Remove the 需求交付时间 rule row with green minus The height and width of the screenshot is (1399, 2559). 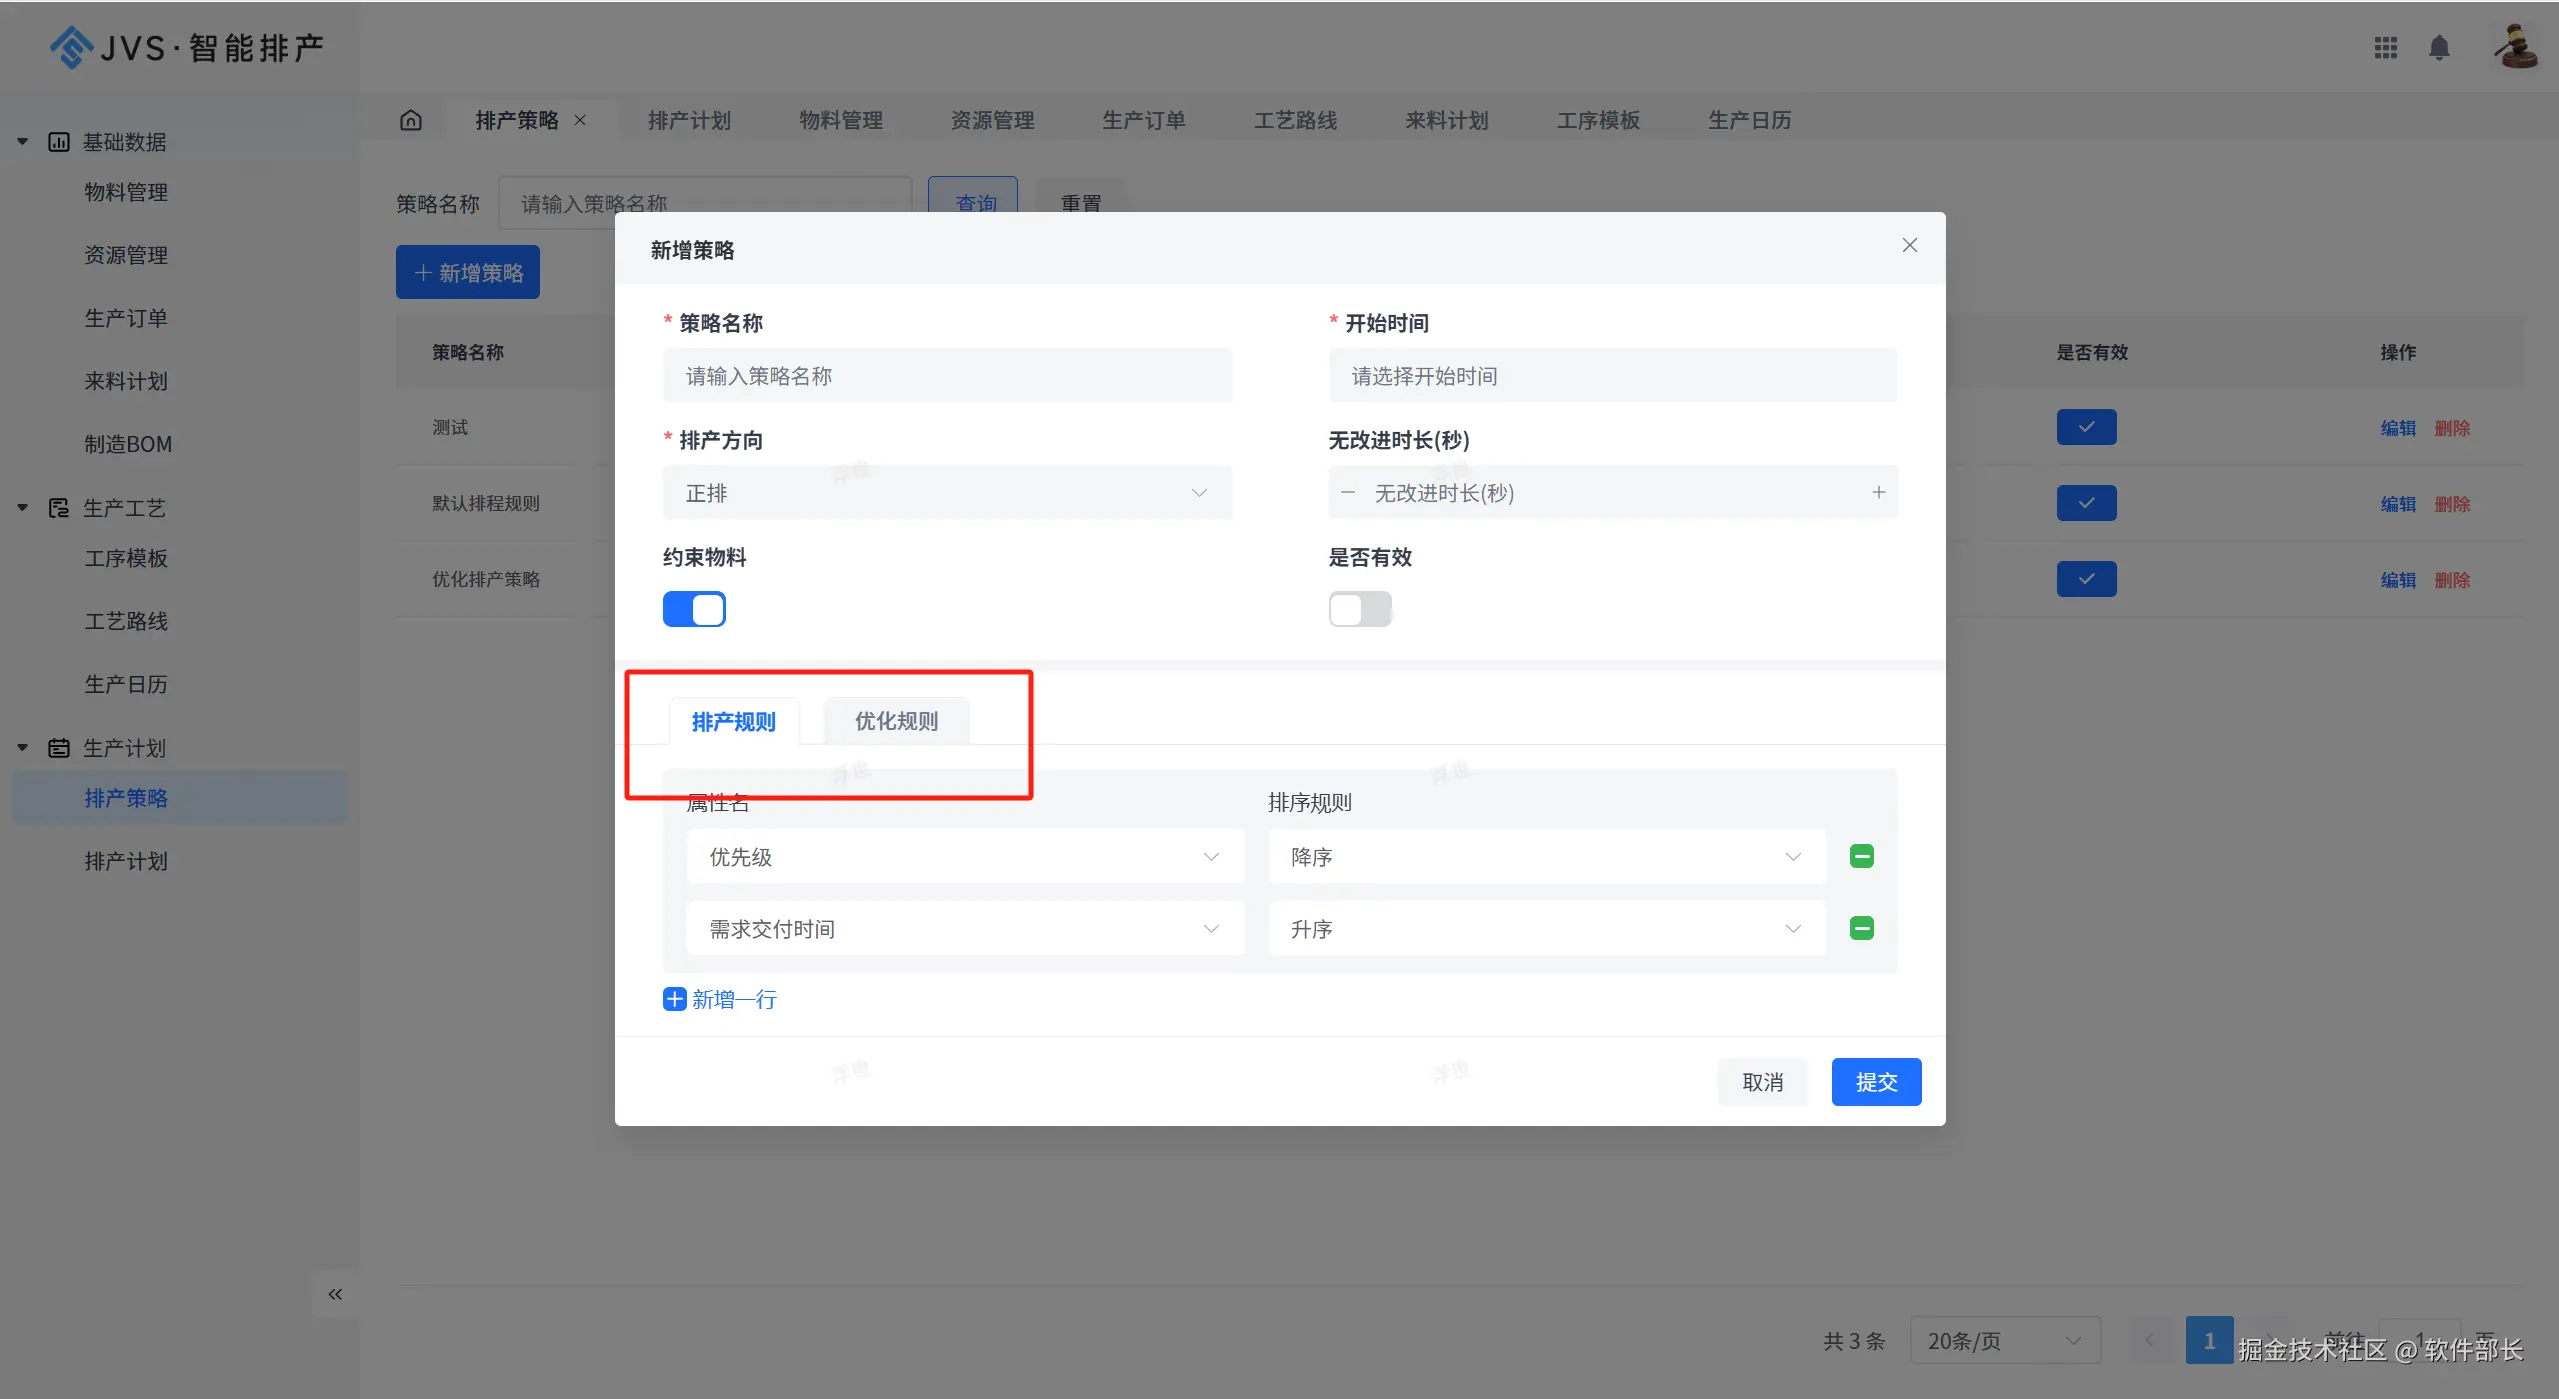(1861, 928)
